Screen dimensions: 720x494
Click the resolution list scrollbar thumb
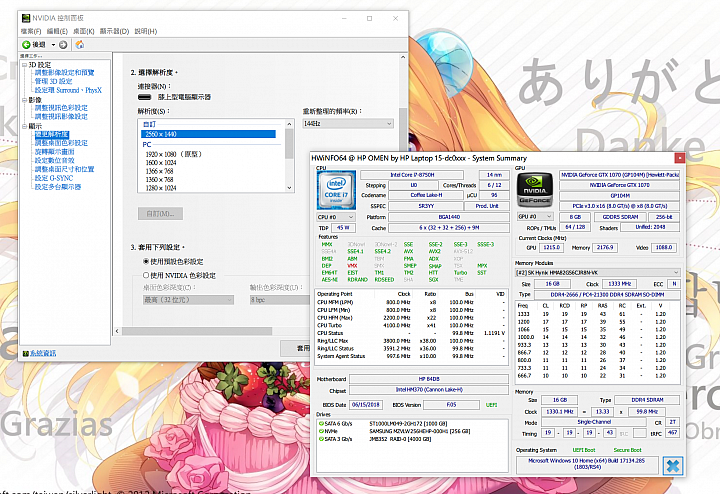(289, 143)
